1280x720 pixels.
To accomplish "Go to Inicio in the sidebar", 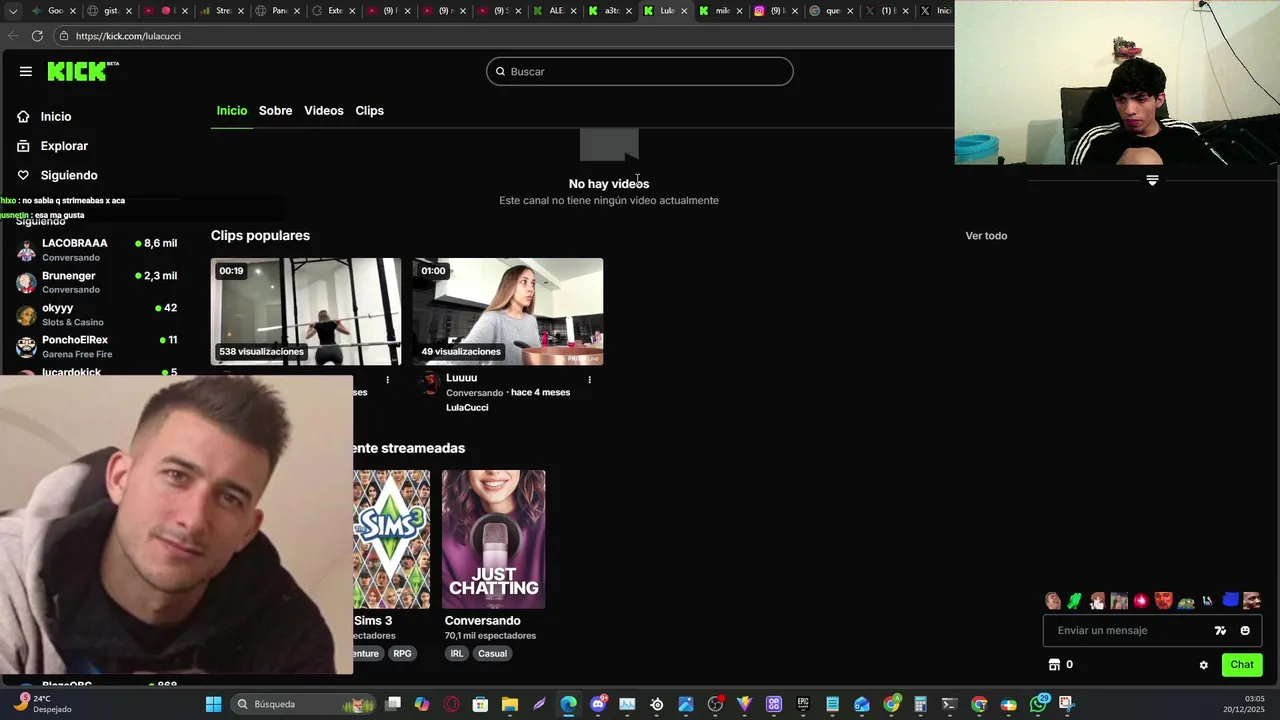I will click(x=56, y=117).
